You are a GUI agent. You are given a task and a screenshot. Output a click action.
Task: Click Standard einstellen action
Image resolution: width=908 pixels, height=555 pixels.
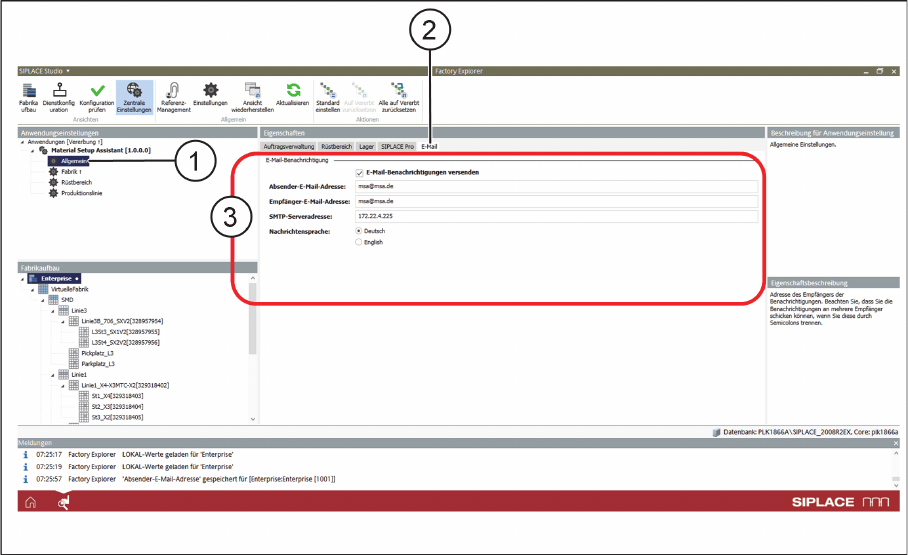pyautogui.click(x=328, y=97)
